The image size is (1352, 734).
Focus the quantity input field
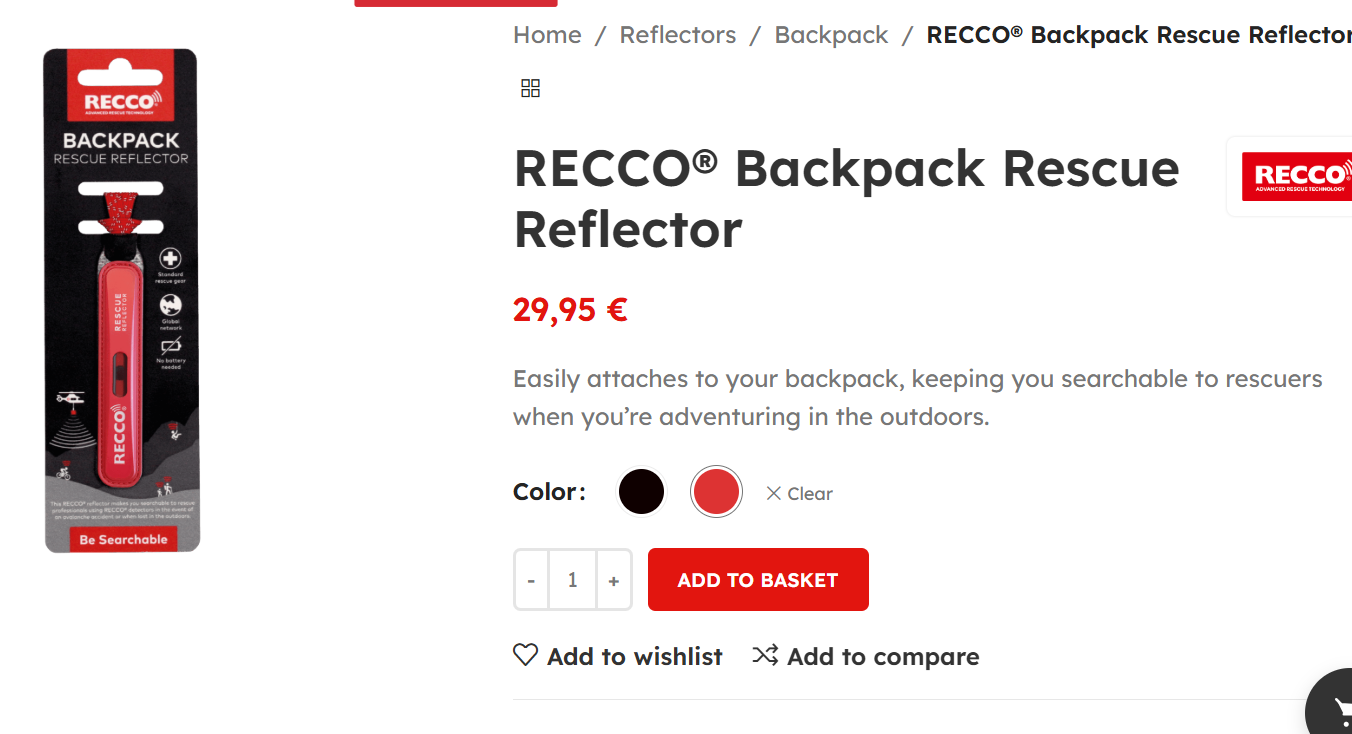[572, 580]
